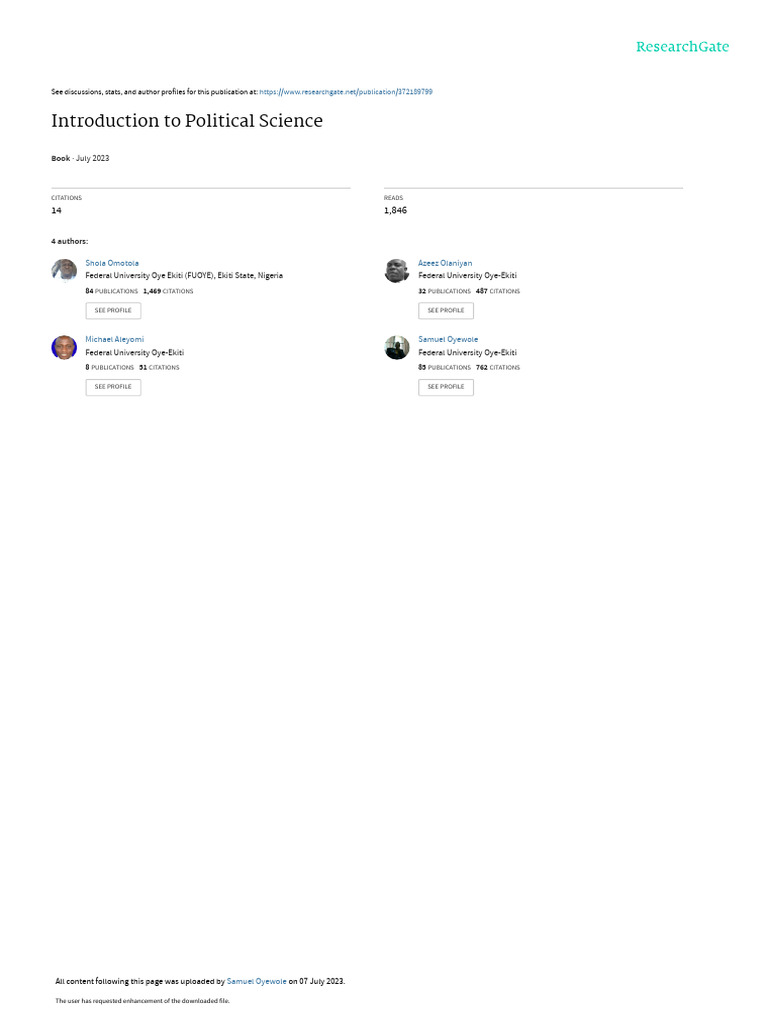Viewport: 768px width, 1024px height.
Task: Click the ResearchGate logo
Action: pyautogui.click(x=682, y=47)
